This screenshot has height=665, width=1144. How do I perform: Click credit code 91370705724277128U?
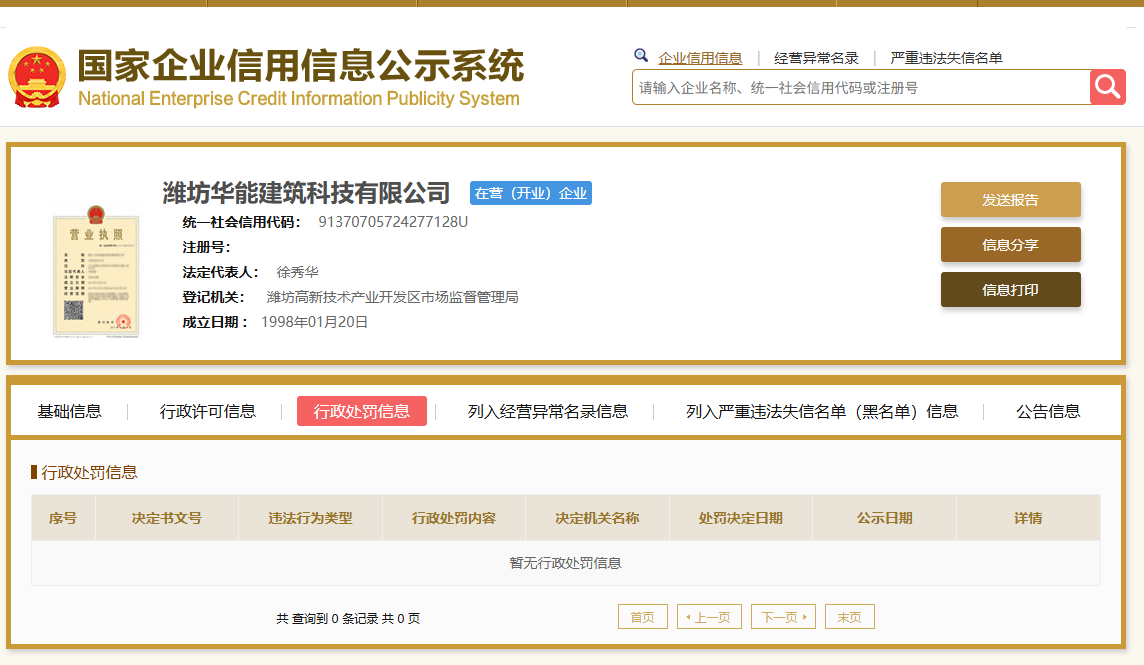(393, 222)
